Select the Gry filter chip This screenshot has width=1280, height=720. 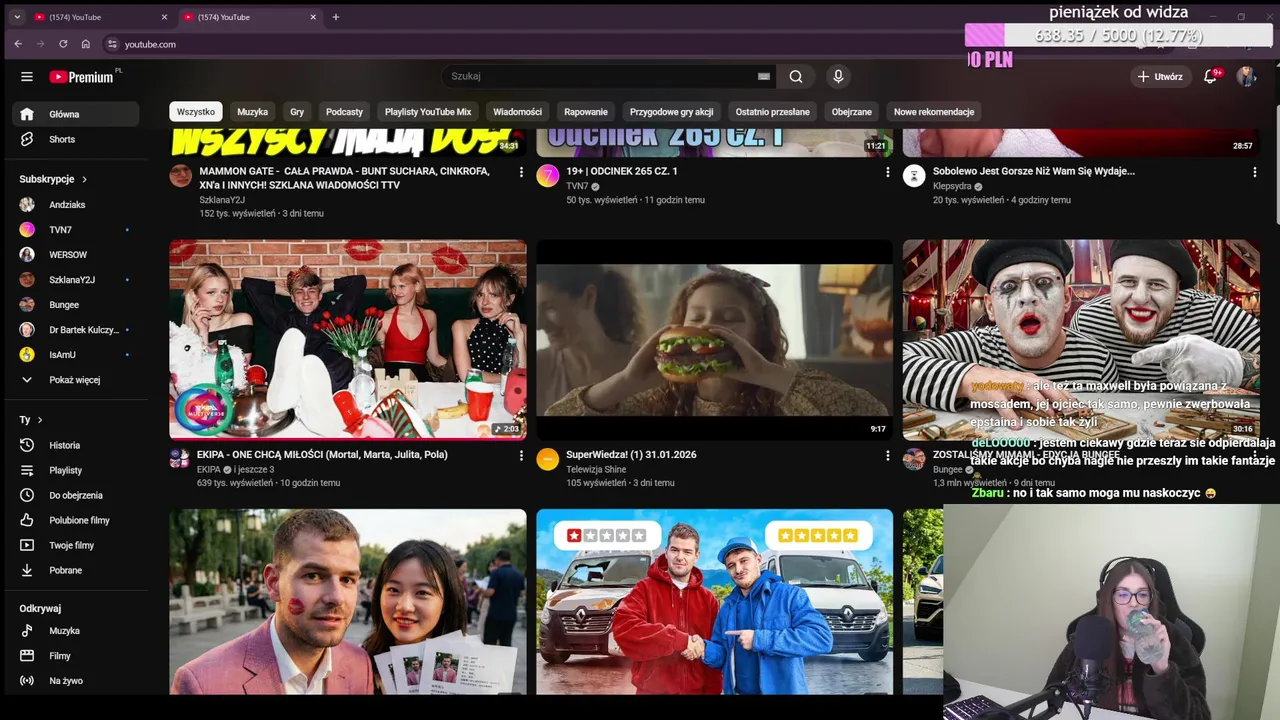click(x=297, y=112)
